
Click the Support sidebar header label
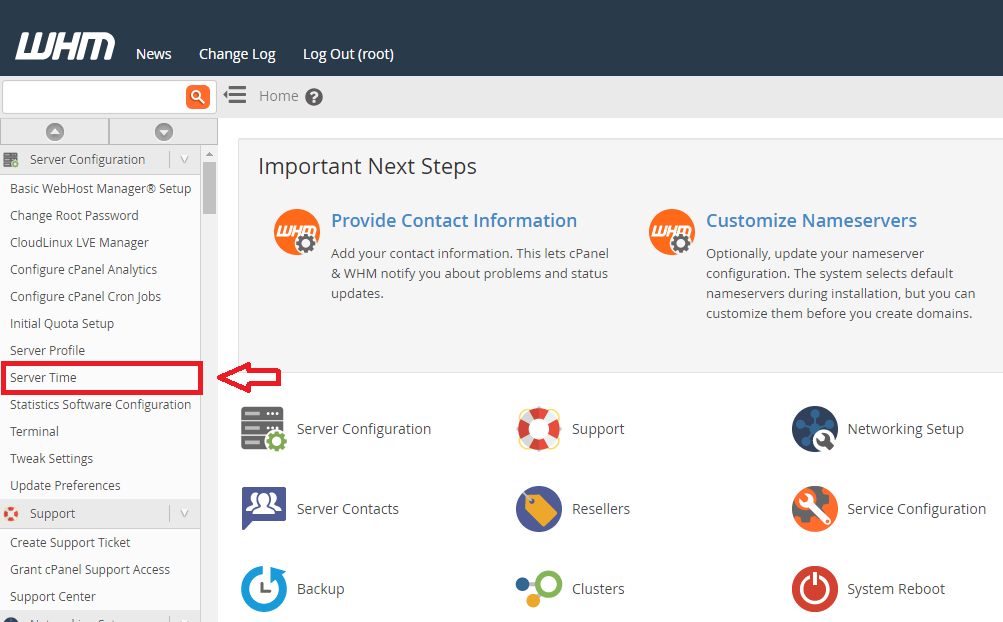(52, 513)
